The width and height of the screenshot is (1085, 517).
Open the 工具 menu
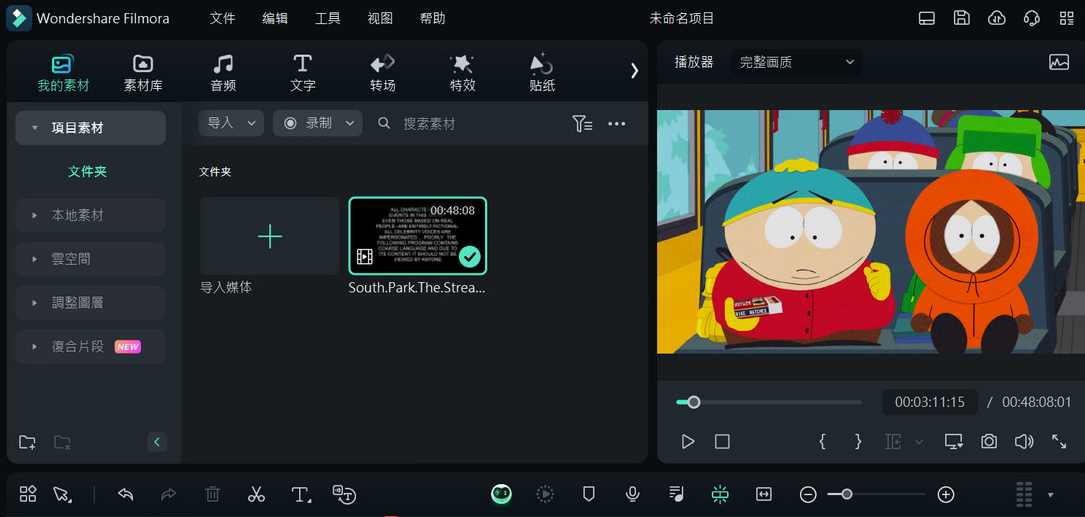point(327,19)
